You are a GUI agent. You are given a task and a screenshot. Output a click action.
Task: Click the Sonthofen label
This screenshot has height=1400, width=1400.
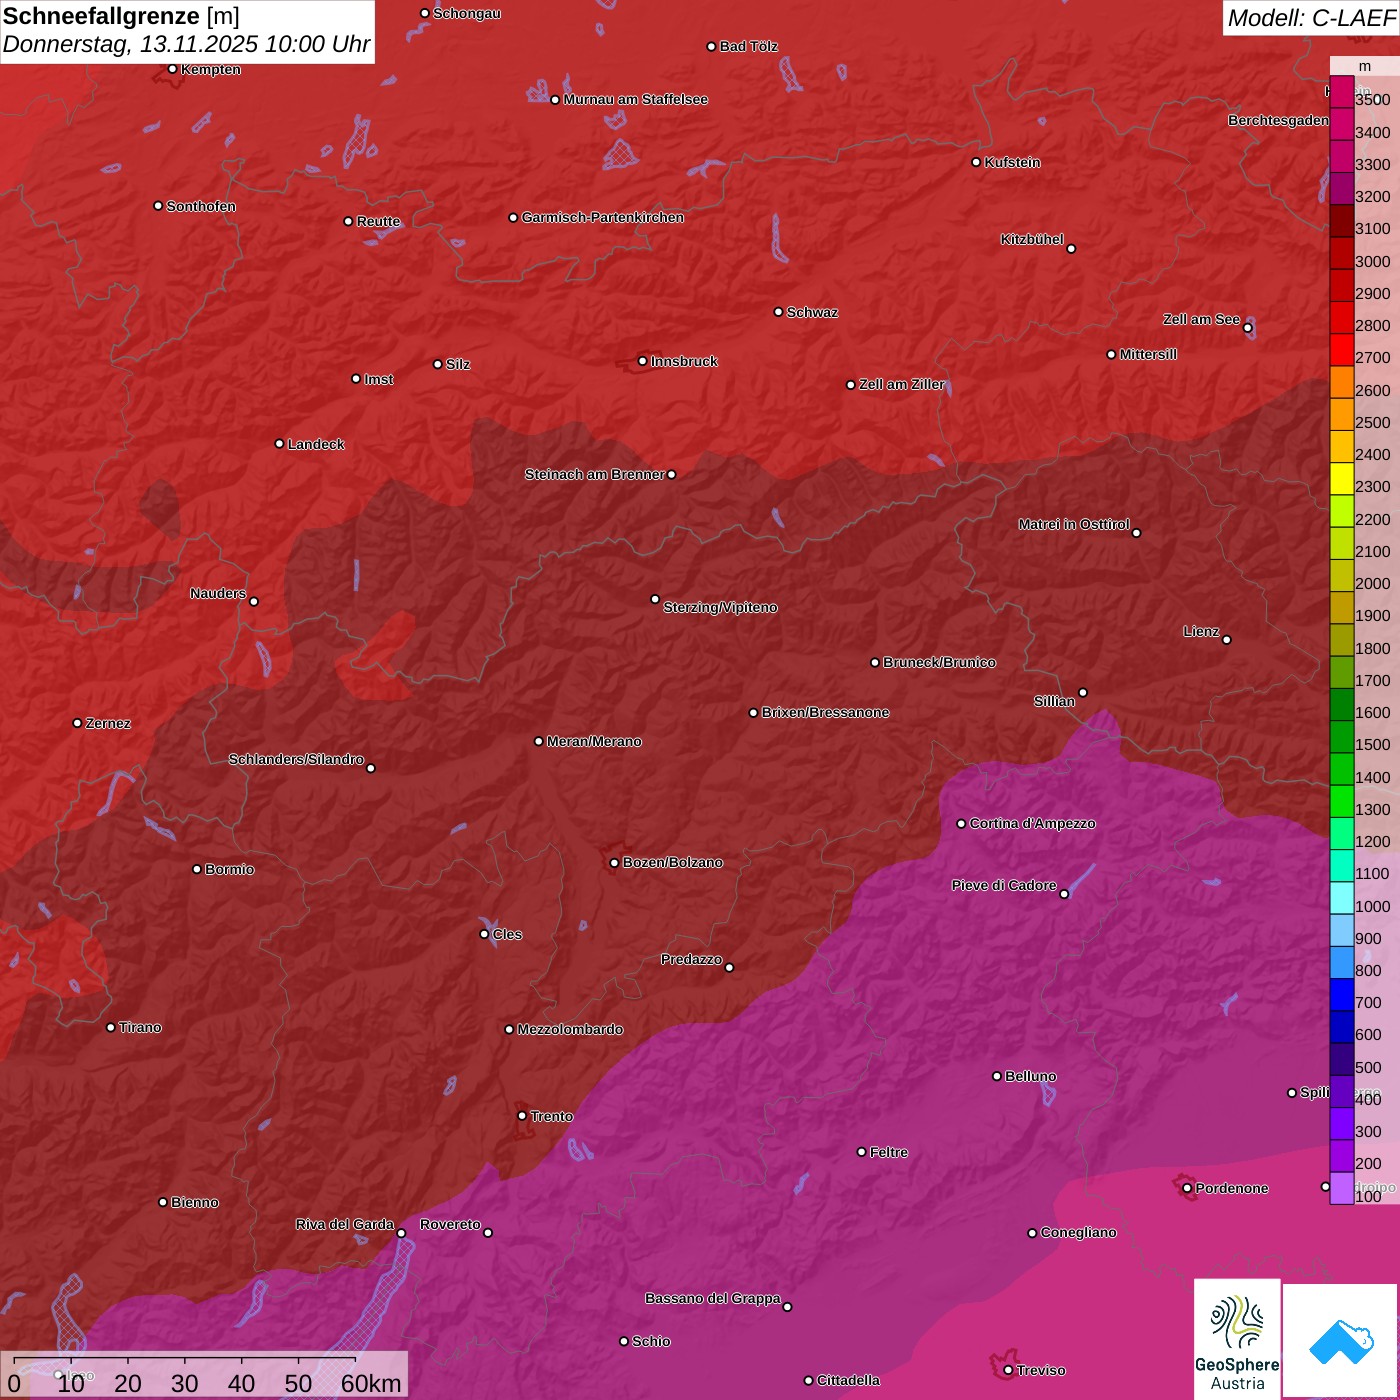201,206
